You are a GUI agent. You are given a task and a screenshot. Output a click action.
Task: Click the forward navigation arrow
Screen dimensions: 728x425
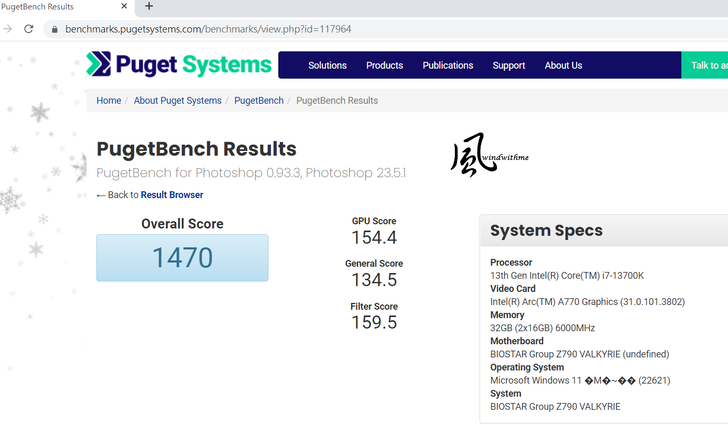coord(8,29)
